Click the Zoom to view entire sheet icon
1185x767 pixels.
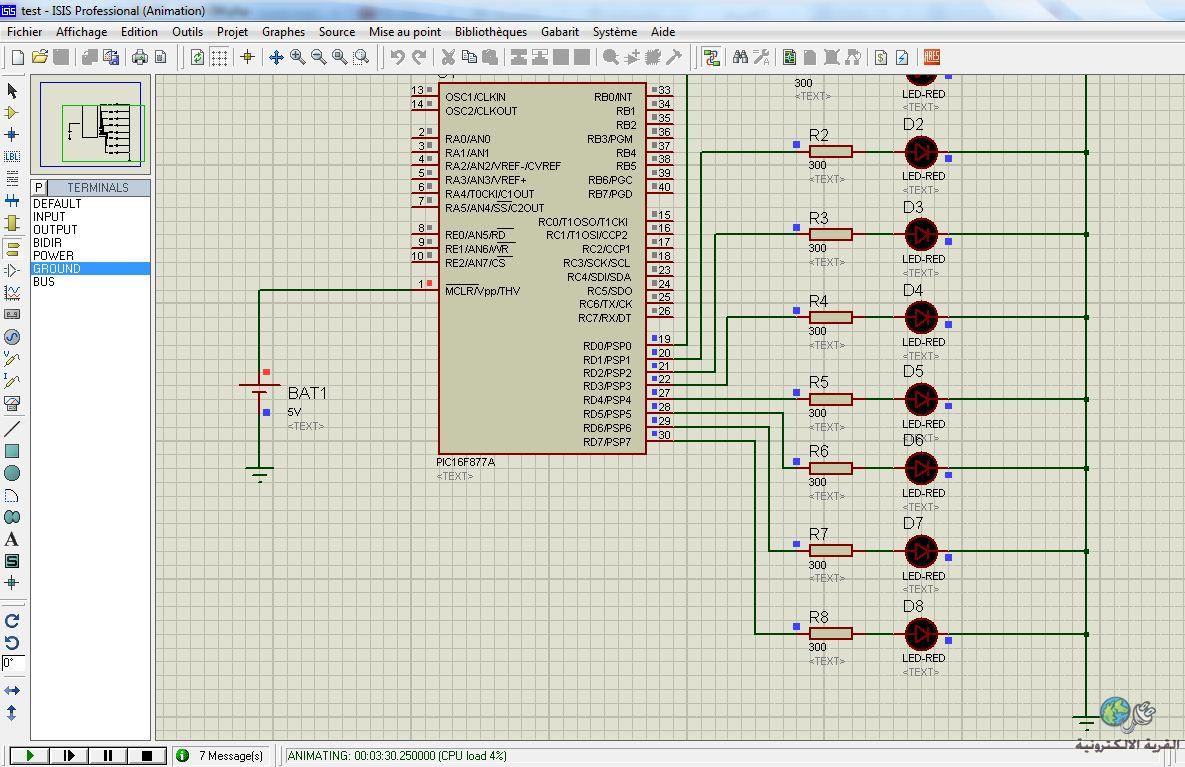340,57
